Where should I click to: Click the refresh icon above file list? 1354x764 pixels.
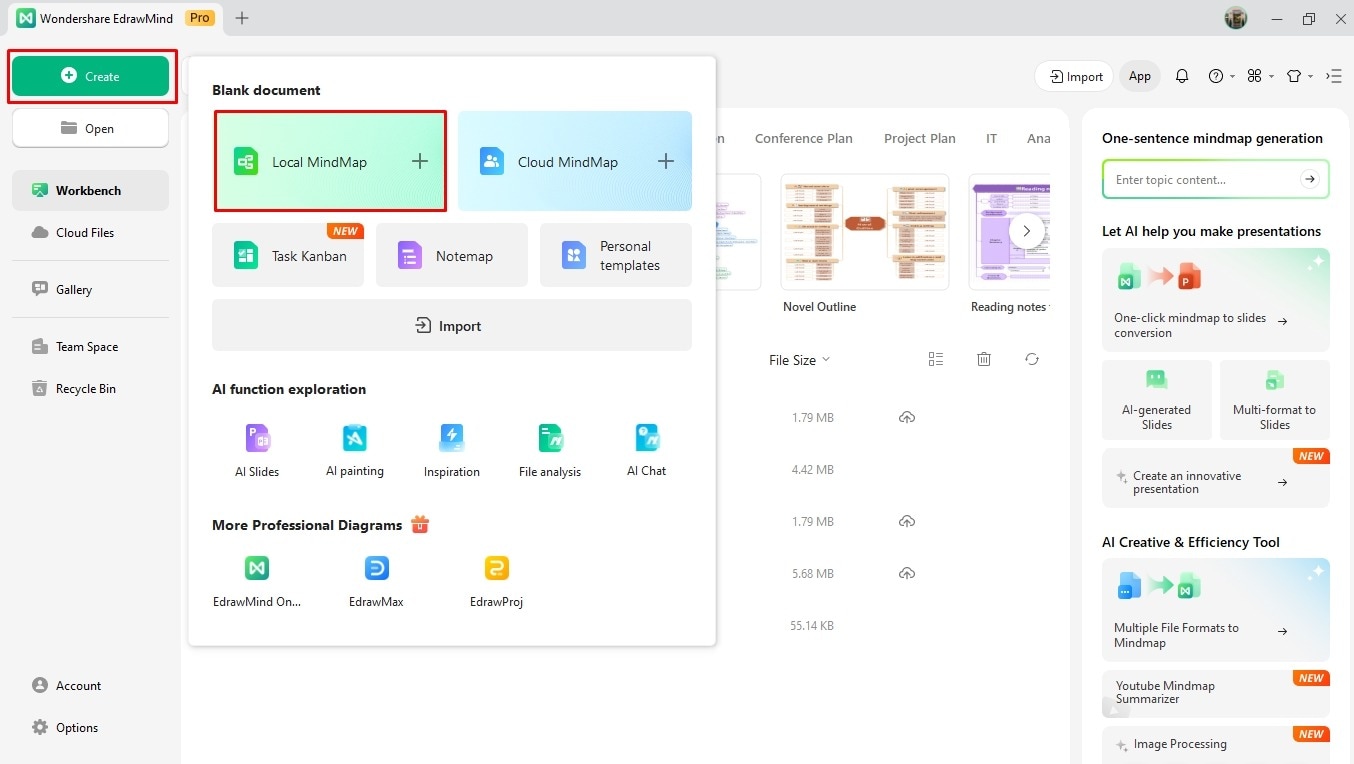point(1032,359)
